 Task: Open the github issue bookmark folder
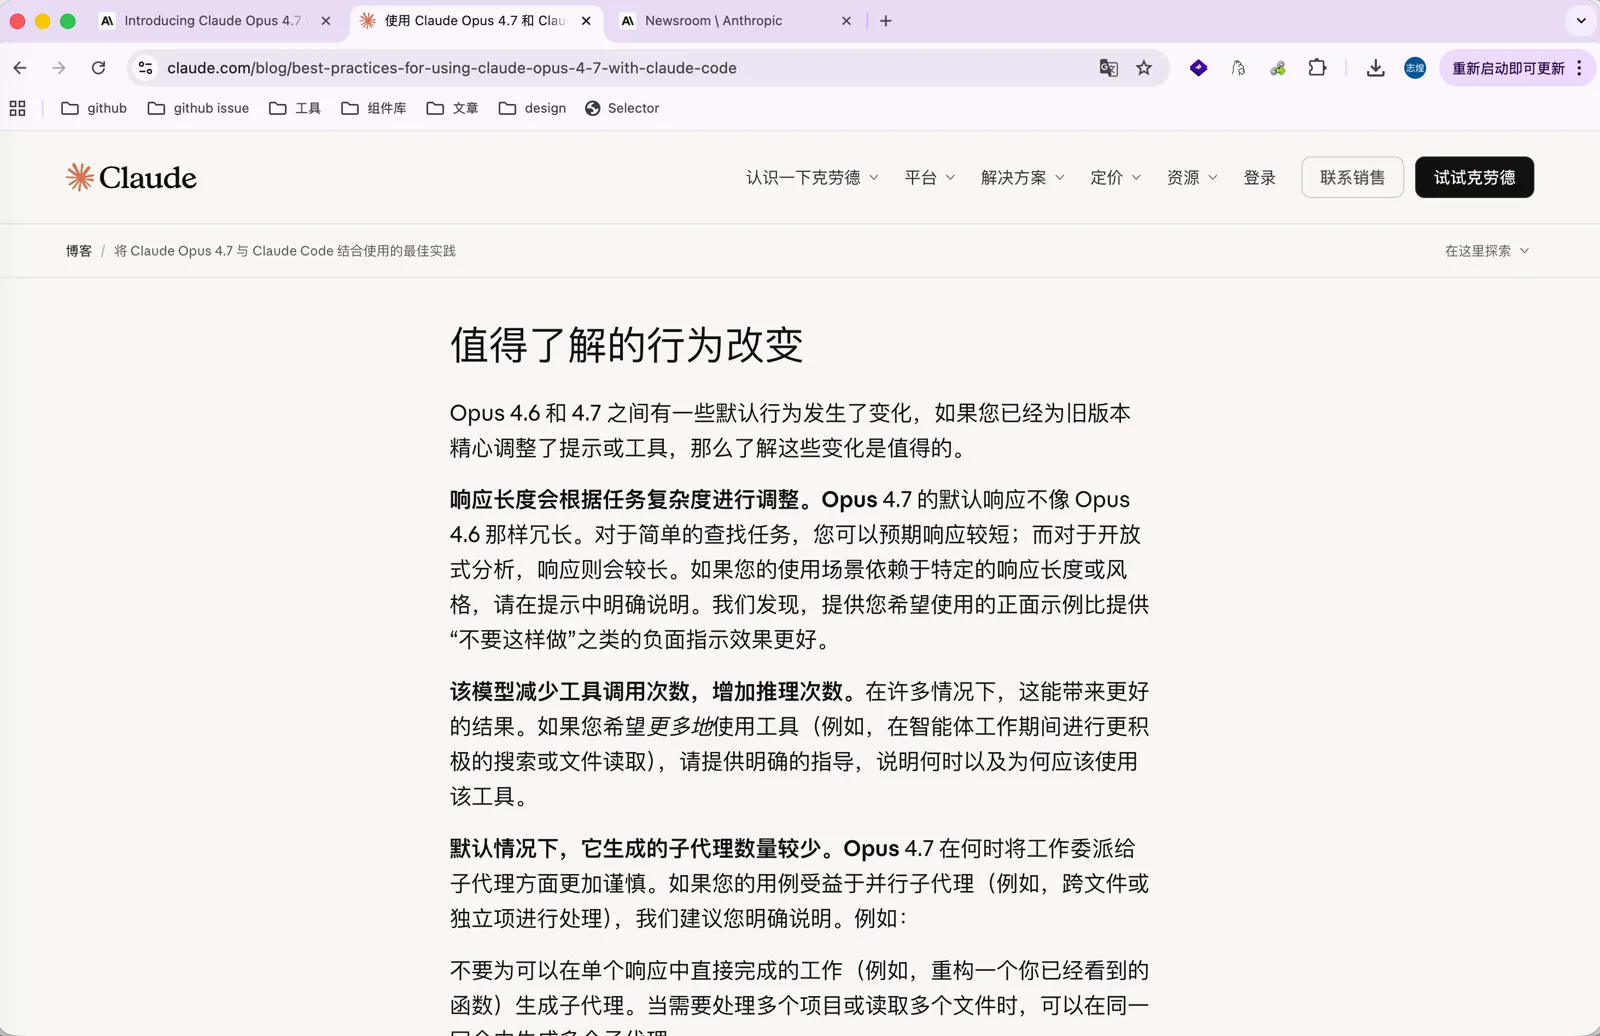point(198,108)
